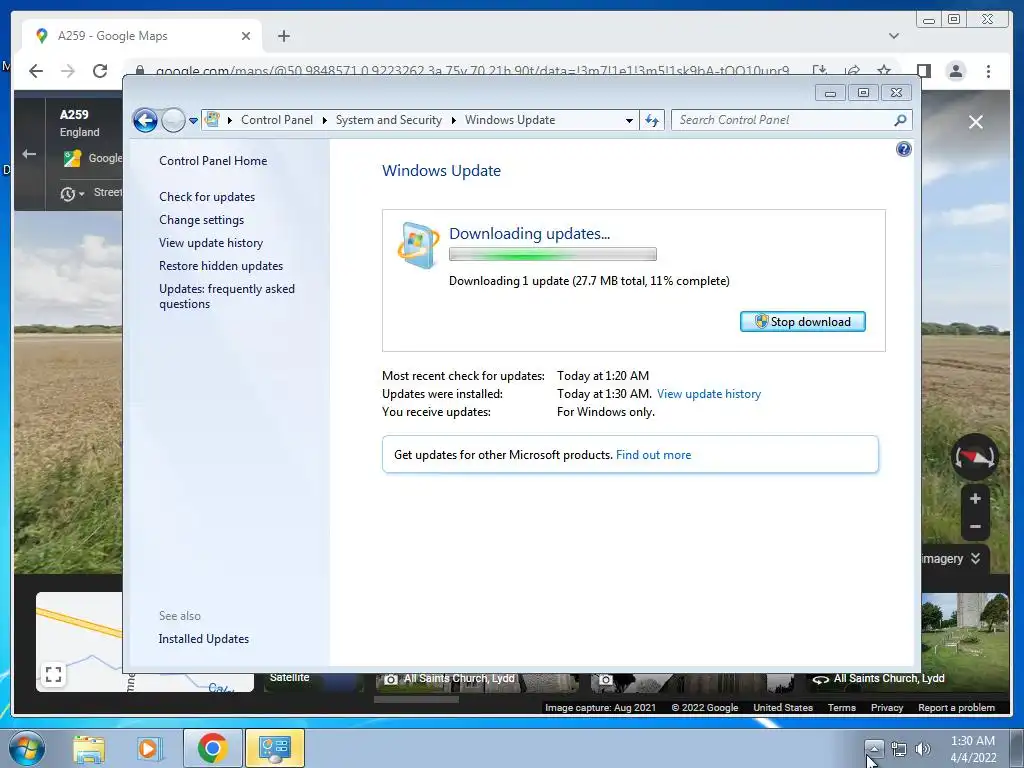Screen dimensions: 1024x768
Task: Select Windows Update breadcrumb
Action: (510, 120)
